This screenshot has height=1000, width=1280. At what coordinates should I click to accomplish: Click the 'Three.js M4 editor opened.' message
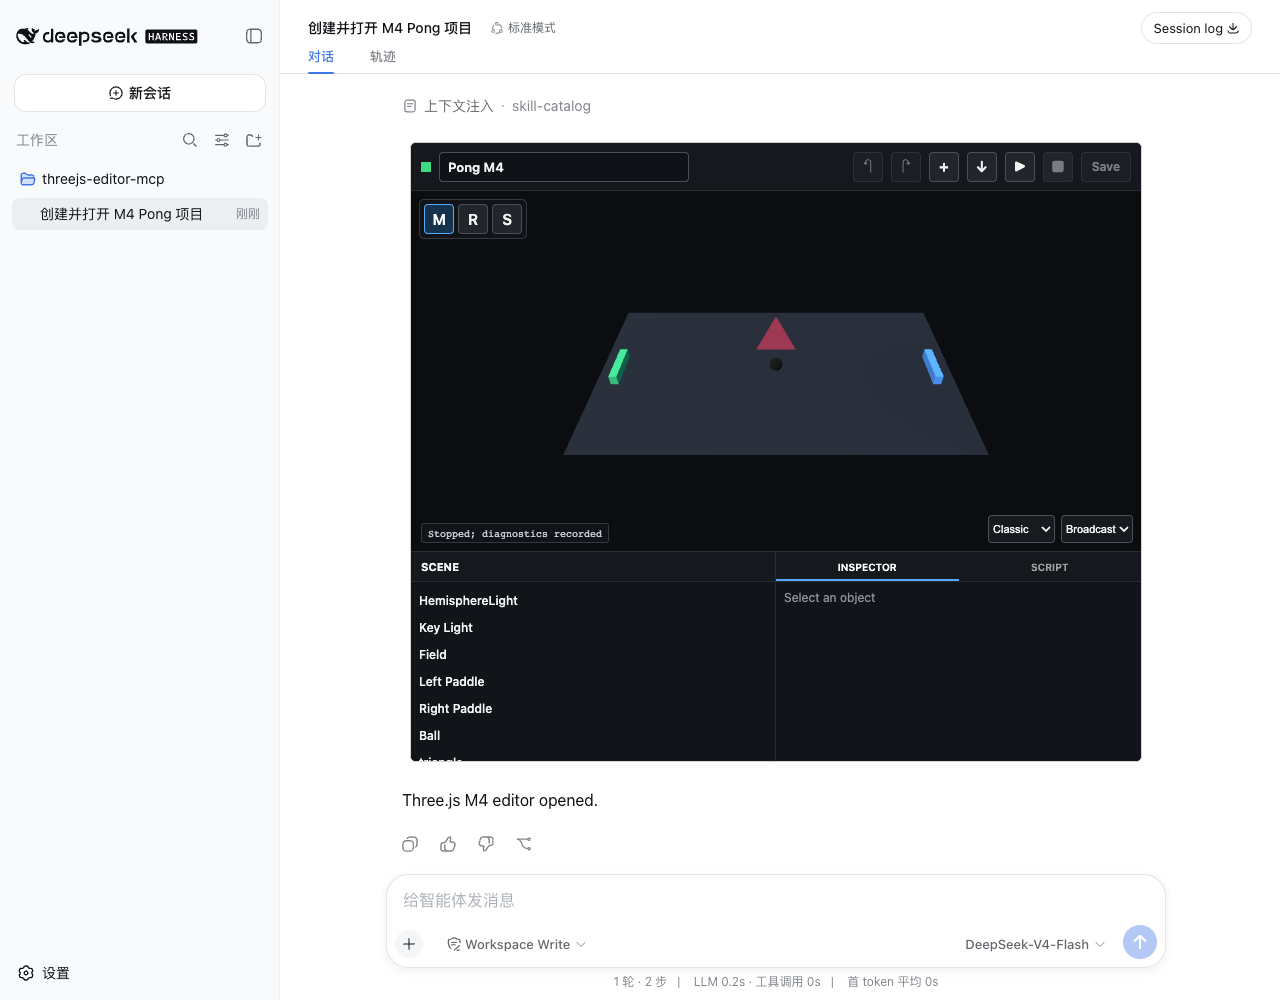pos(500,800)
